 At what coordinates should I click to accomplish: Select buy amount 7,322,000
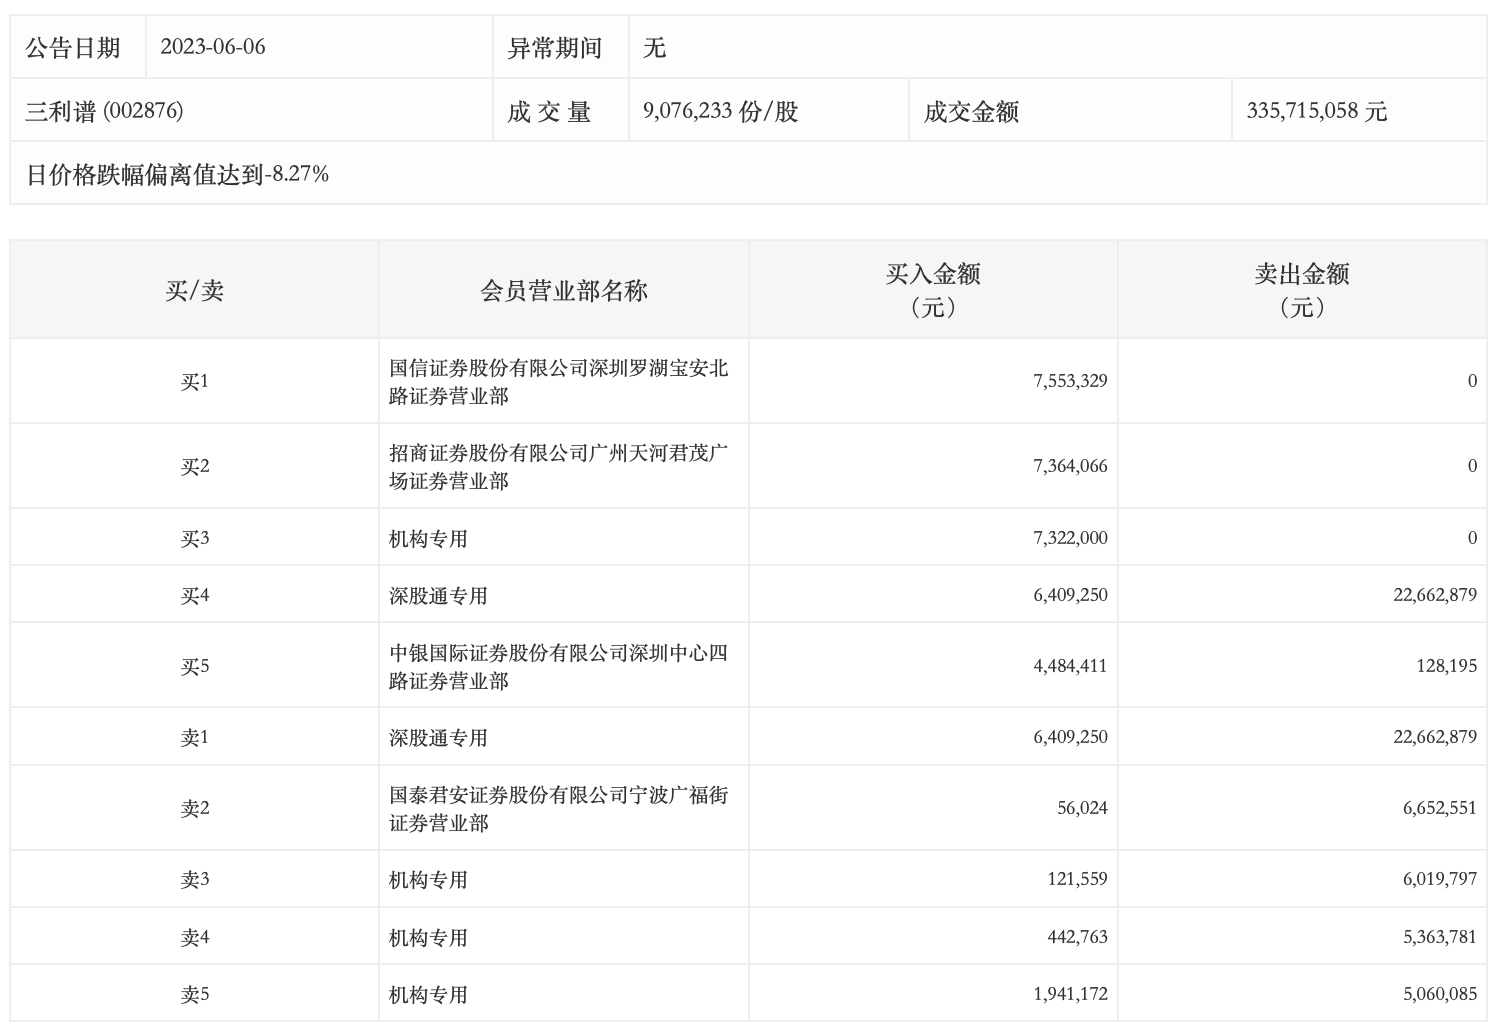coord(1070,538)
